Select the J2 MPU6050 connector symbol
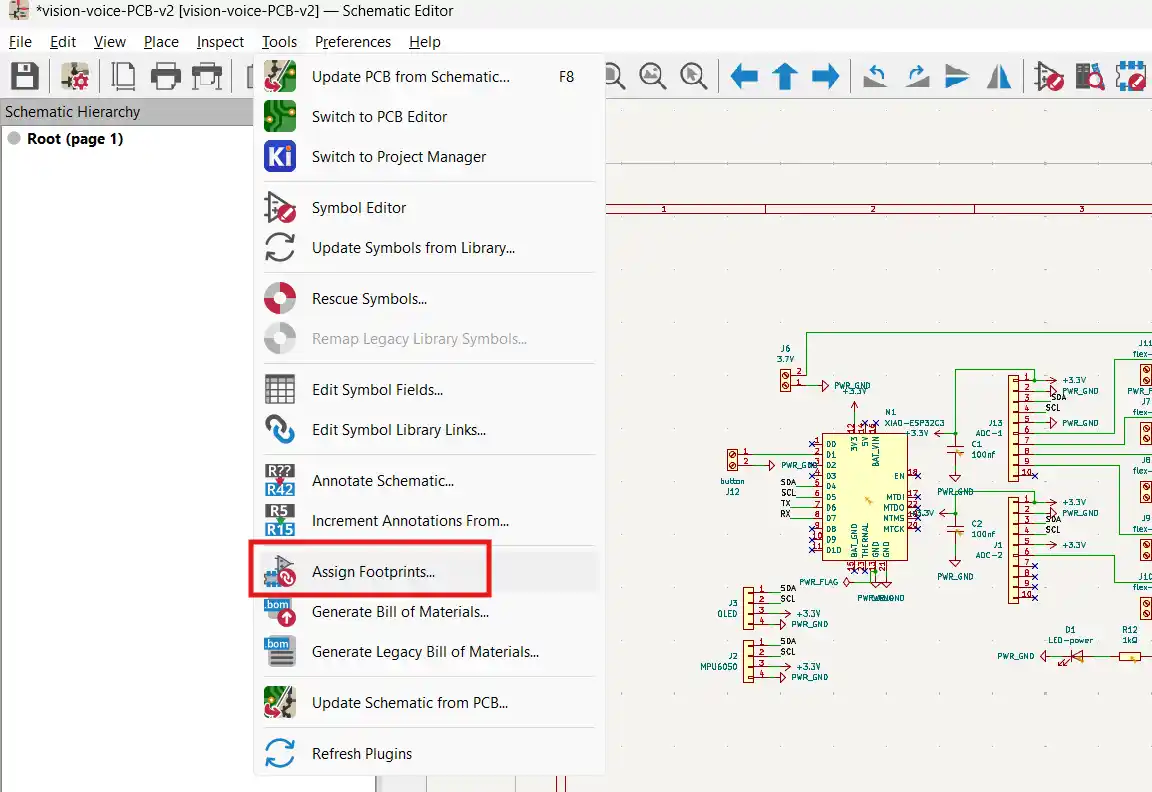 [748, 661]
